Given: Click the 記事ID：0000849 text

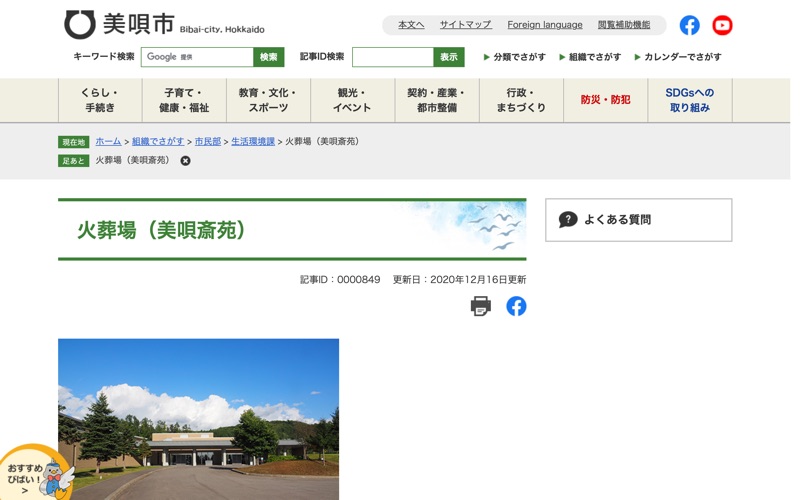Looking at the screenshot, I should click(x=340, y=280).
